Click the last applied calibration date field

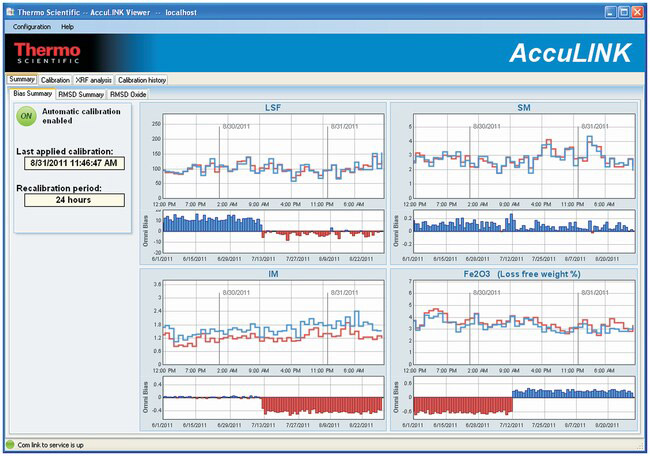73,163
